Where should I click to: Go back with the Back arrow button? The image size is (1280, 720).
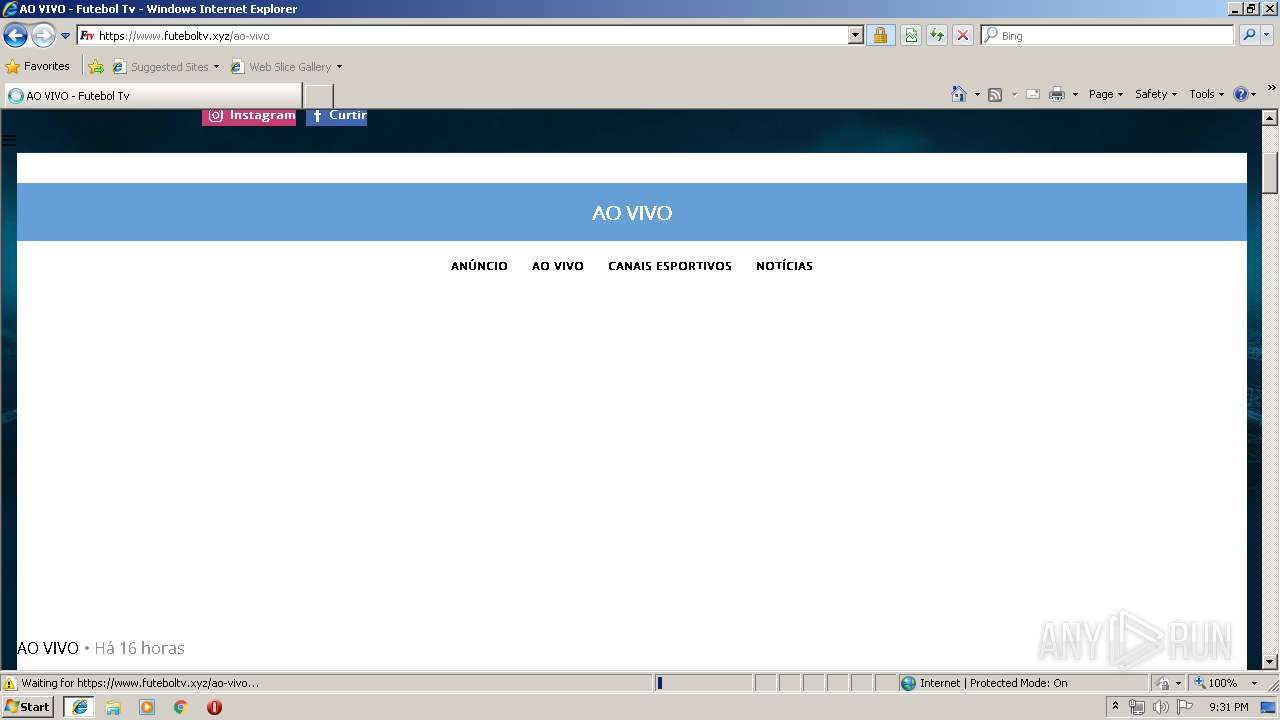pyautogui.click(x=15, y=36)
